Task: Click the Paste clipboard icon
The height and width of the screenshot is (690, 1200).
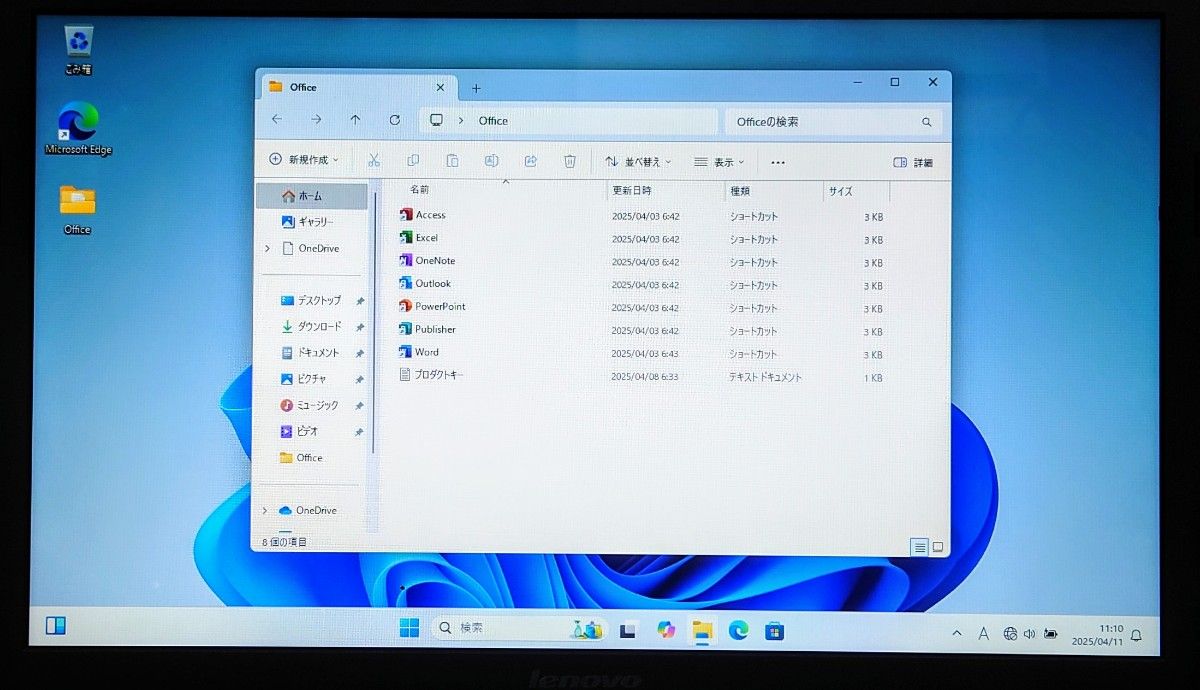Action: tap(452, 161)
